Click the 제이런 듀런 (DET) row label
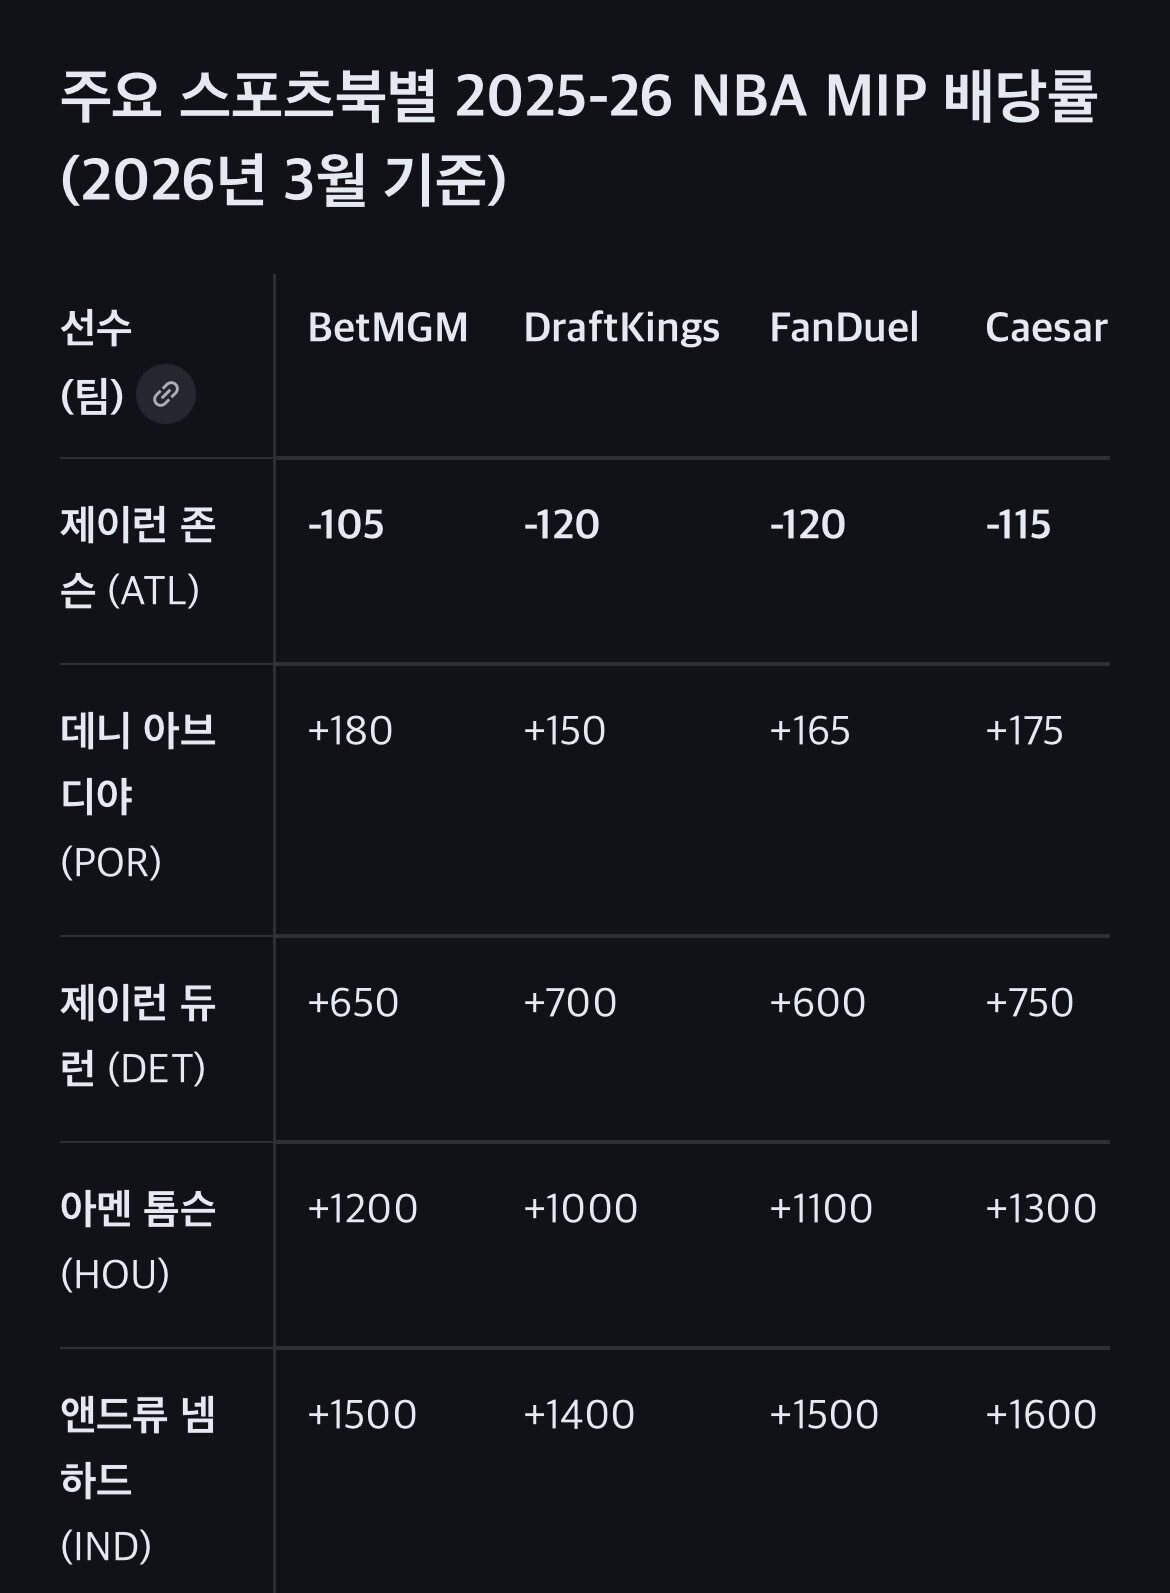Screen dimensions: 1170x1593 [x=138, y=1035]
